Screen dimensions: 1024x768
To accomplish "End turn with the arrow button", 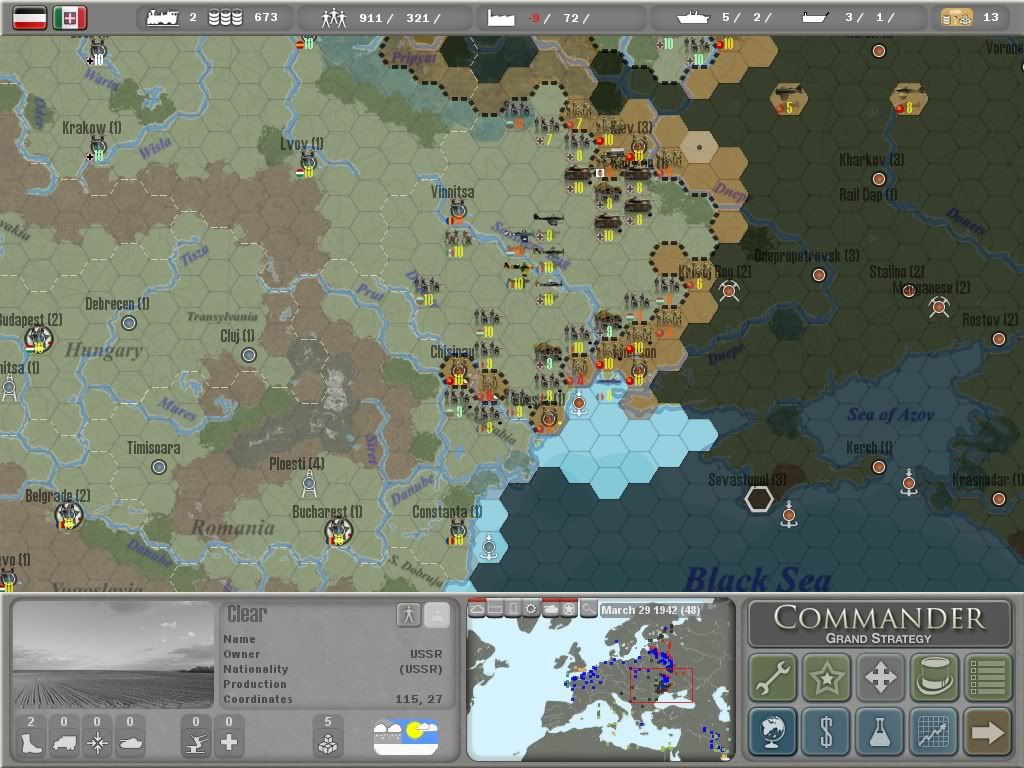I will (x=987, y=731).
